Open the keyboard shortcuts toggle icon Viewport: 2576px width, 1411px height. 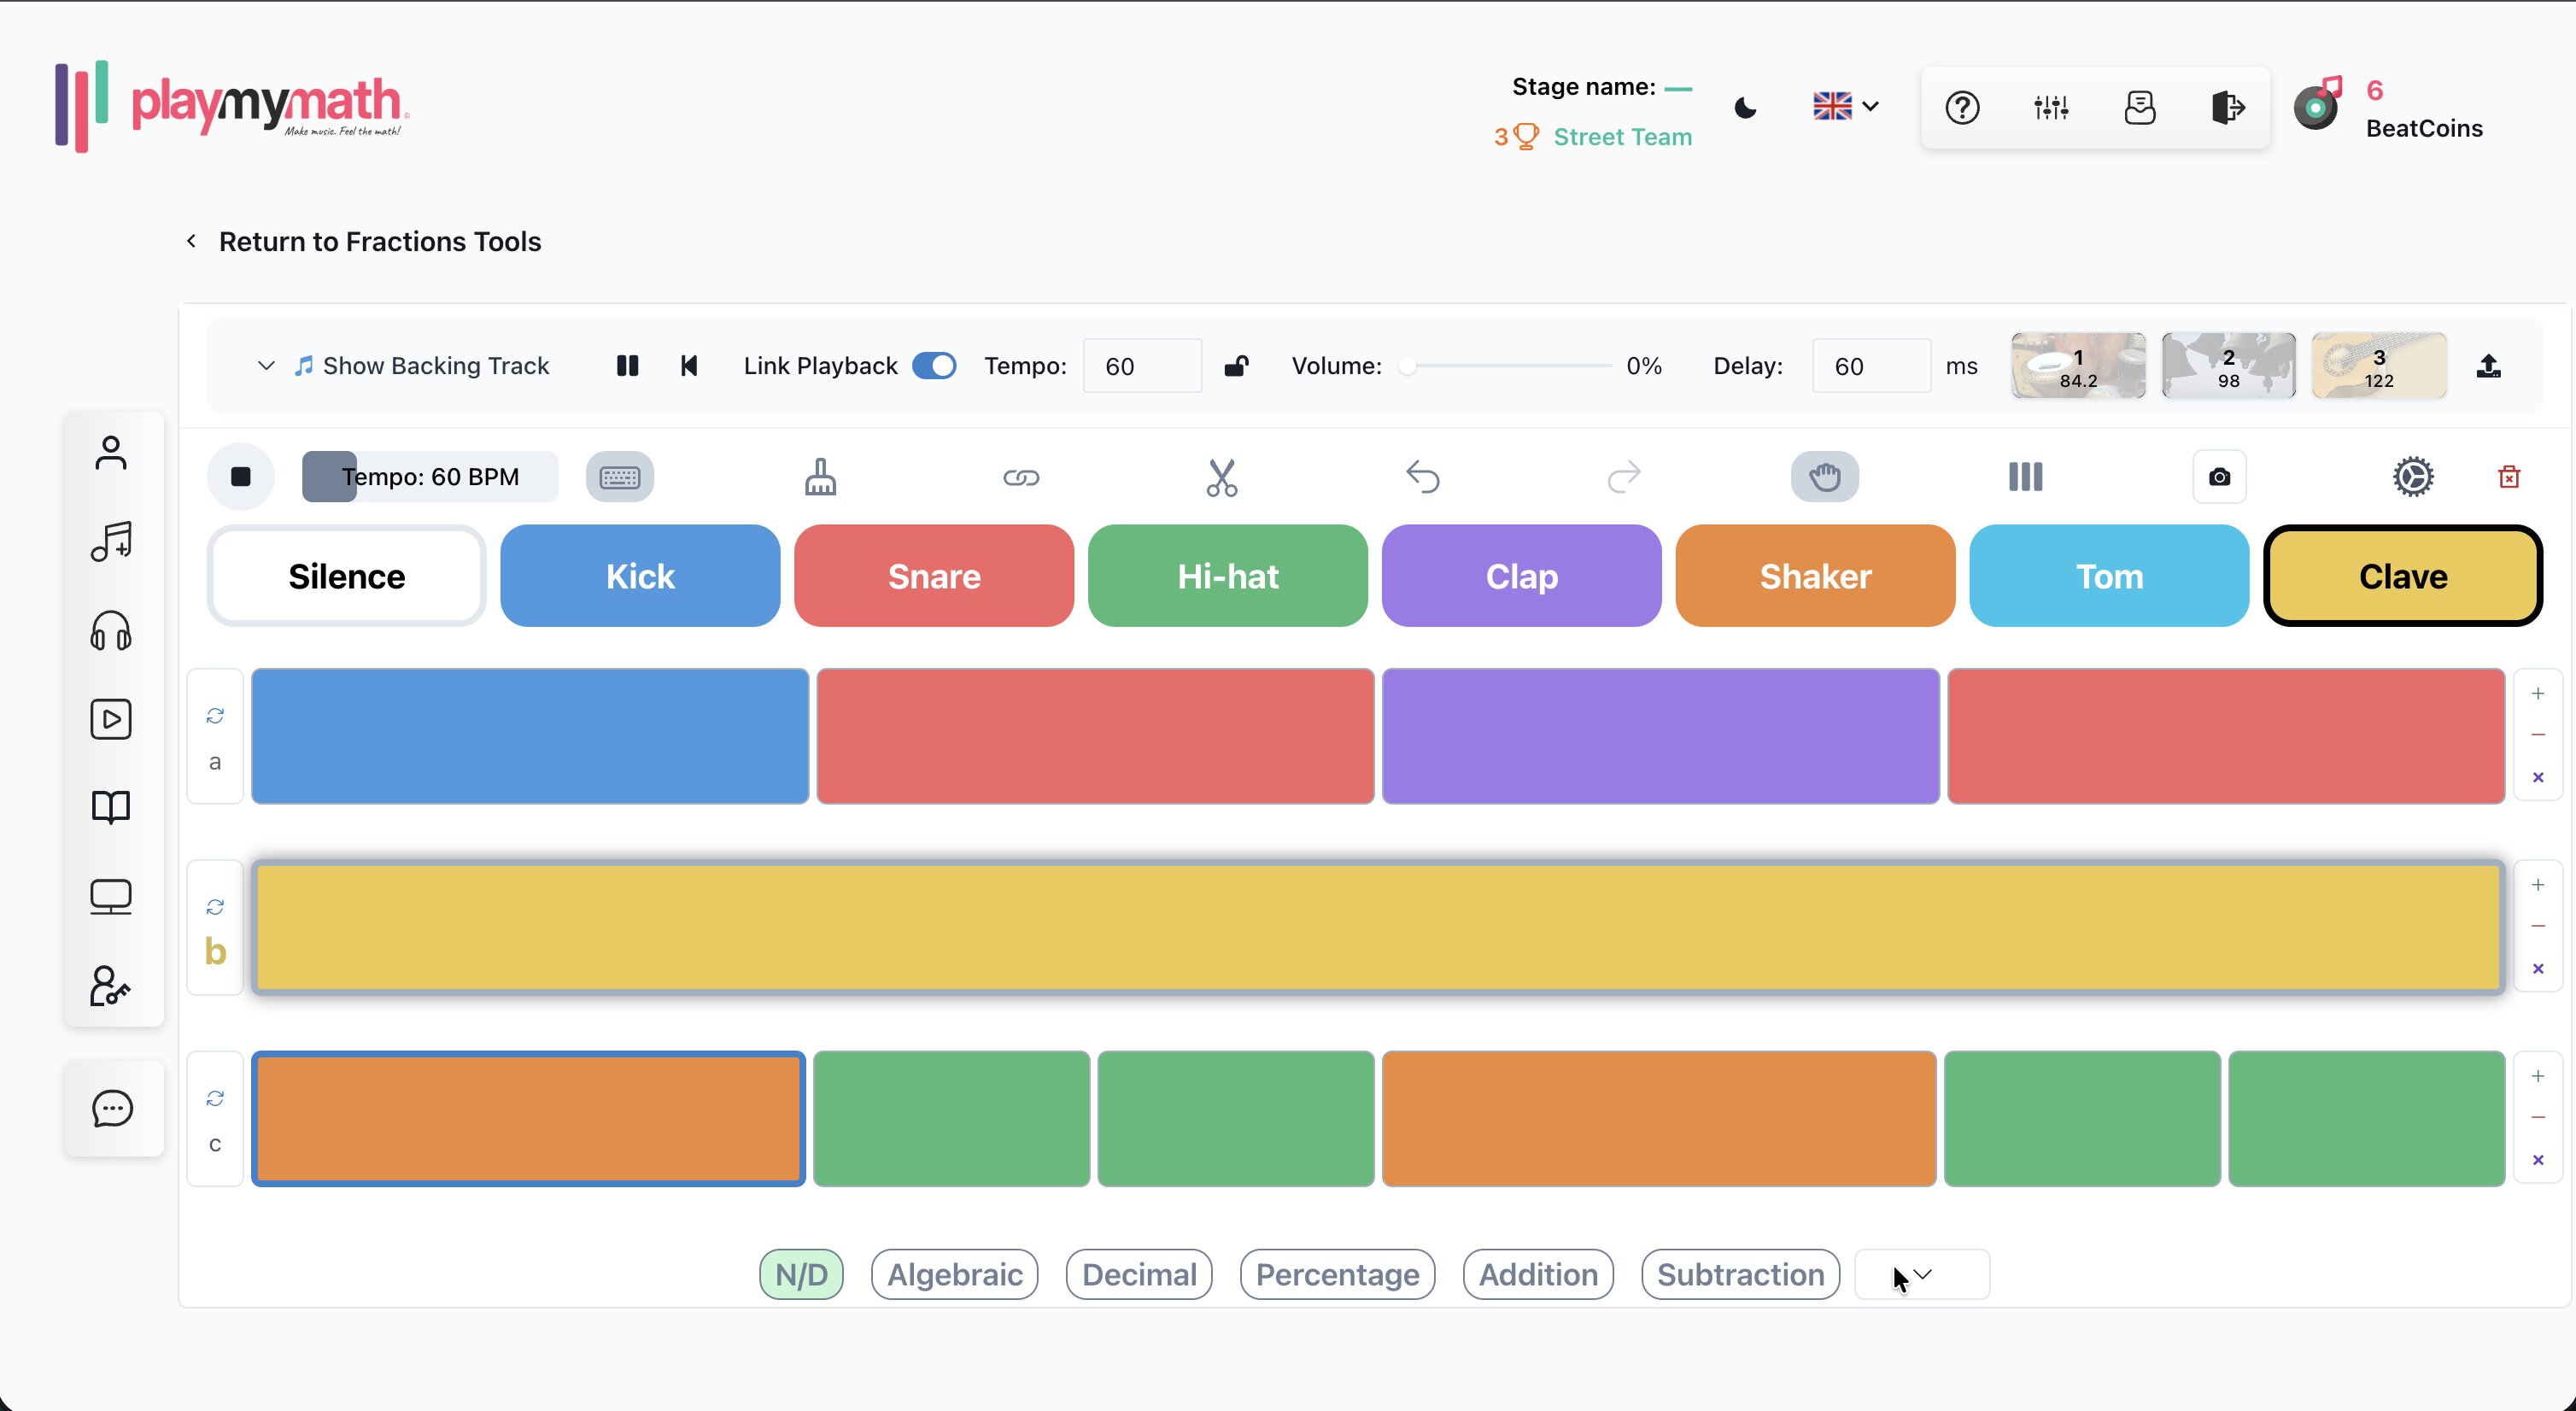coord(620,477)
